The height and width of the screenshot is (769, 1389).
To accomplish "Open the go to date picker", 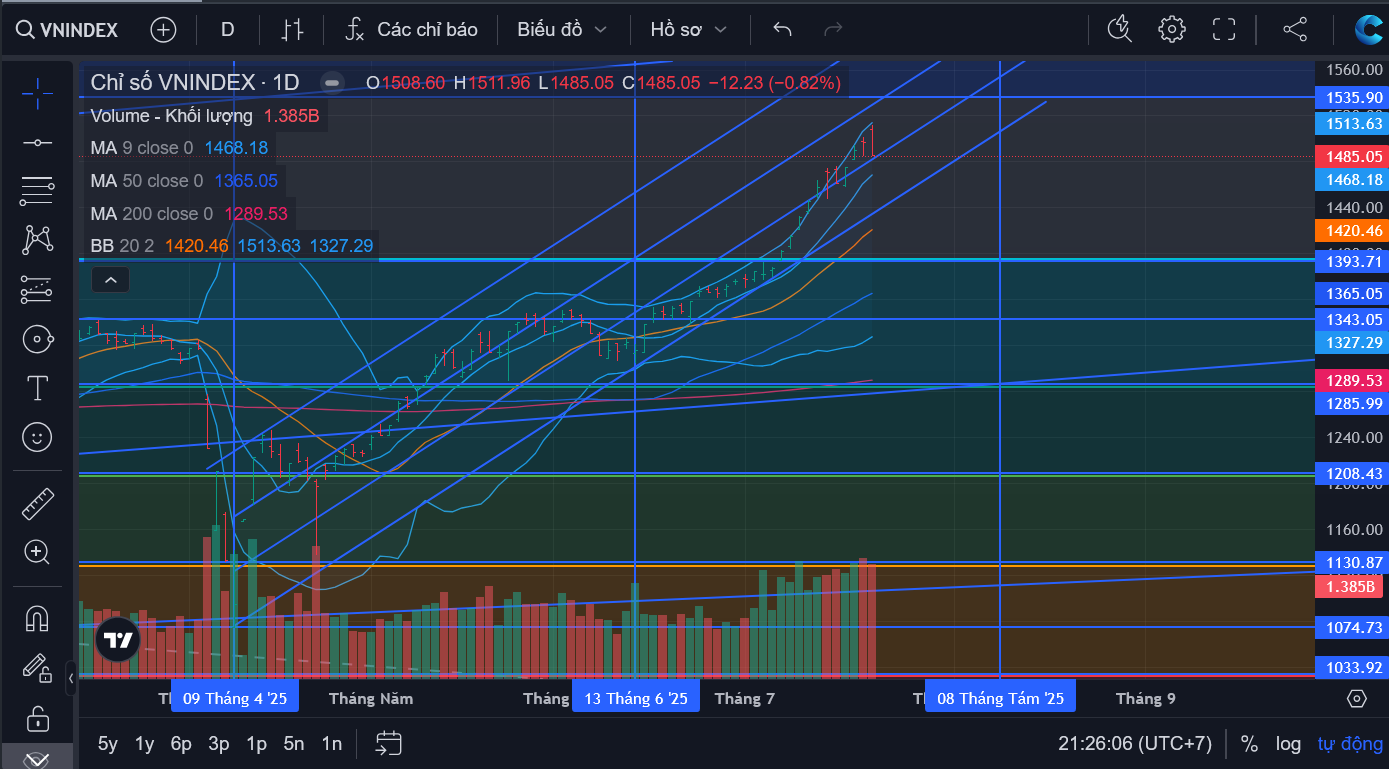I will (x=389, y=743).
